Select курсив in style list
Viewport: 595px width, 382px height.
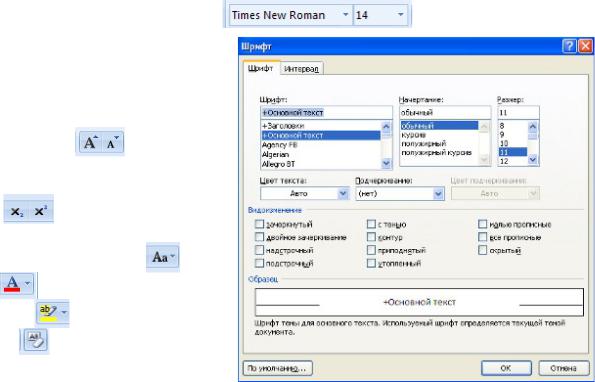439,135
